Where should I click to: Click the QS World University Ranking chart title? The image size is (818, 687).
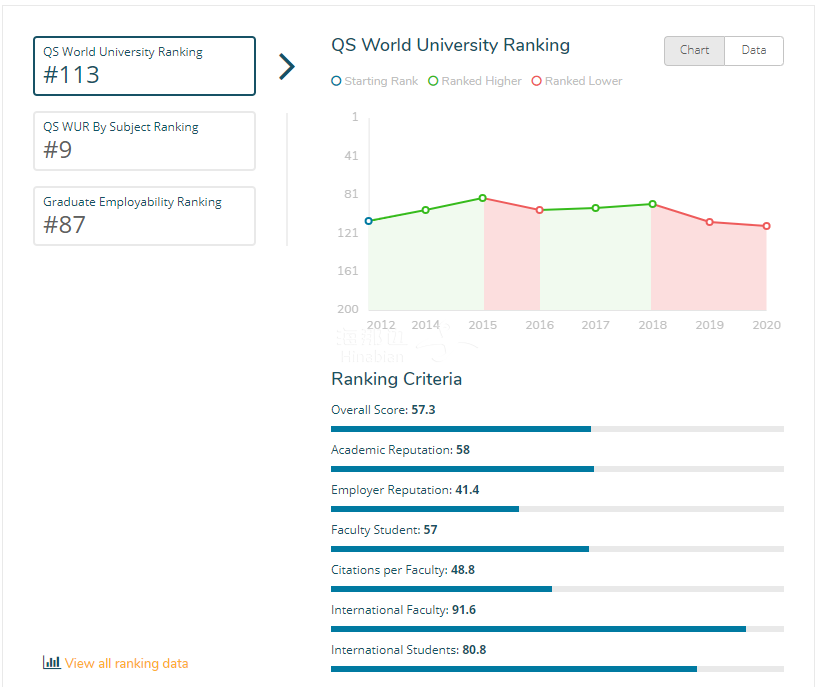pyautogui.click(x=451, y=45)
